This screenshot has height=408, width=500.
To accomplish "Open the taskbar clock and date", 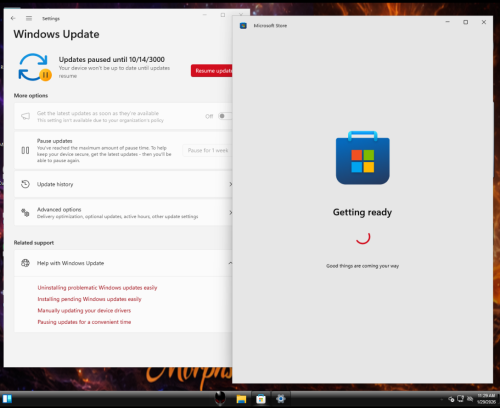I will coord(486,399).
